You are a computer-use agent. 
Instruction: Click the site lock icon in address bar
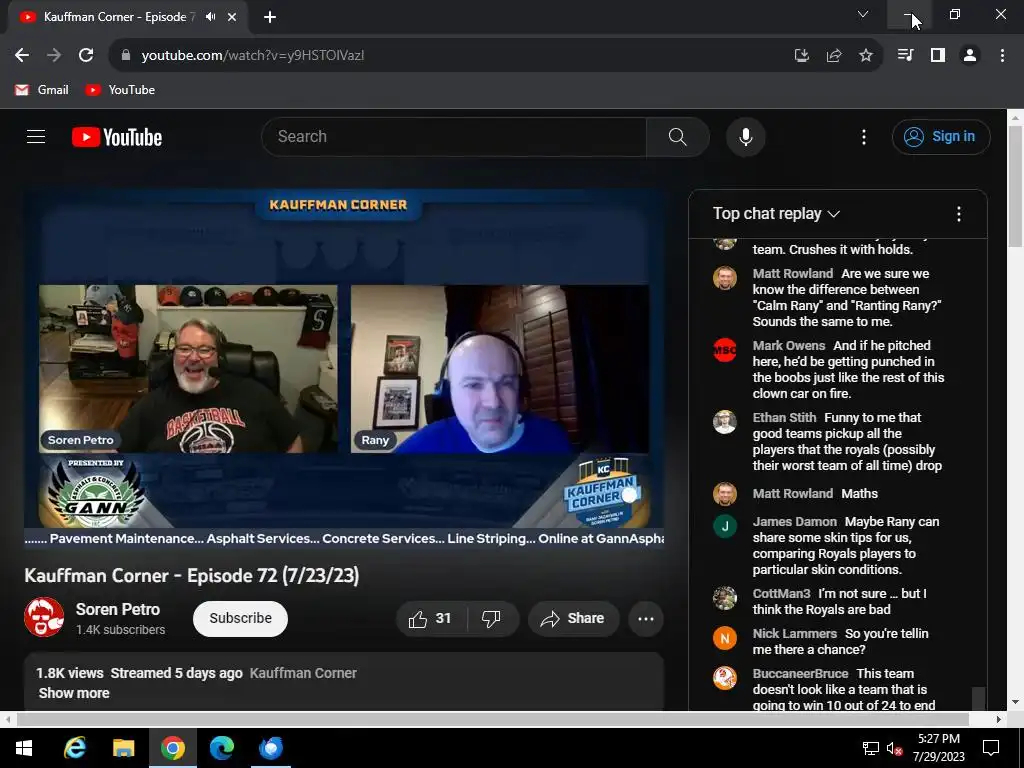pyautogui.click(x=126, y=56)
